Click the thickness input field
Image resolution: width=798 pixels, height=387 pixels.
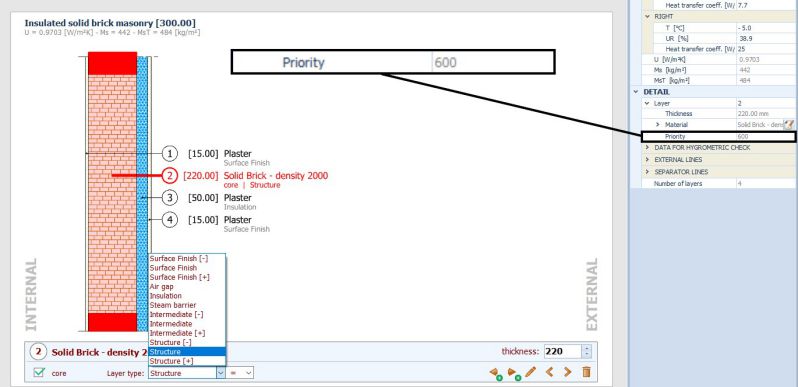click(x=562, y=351)
